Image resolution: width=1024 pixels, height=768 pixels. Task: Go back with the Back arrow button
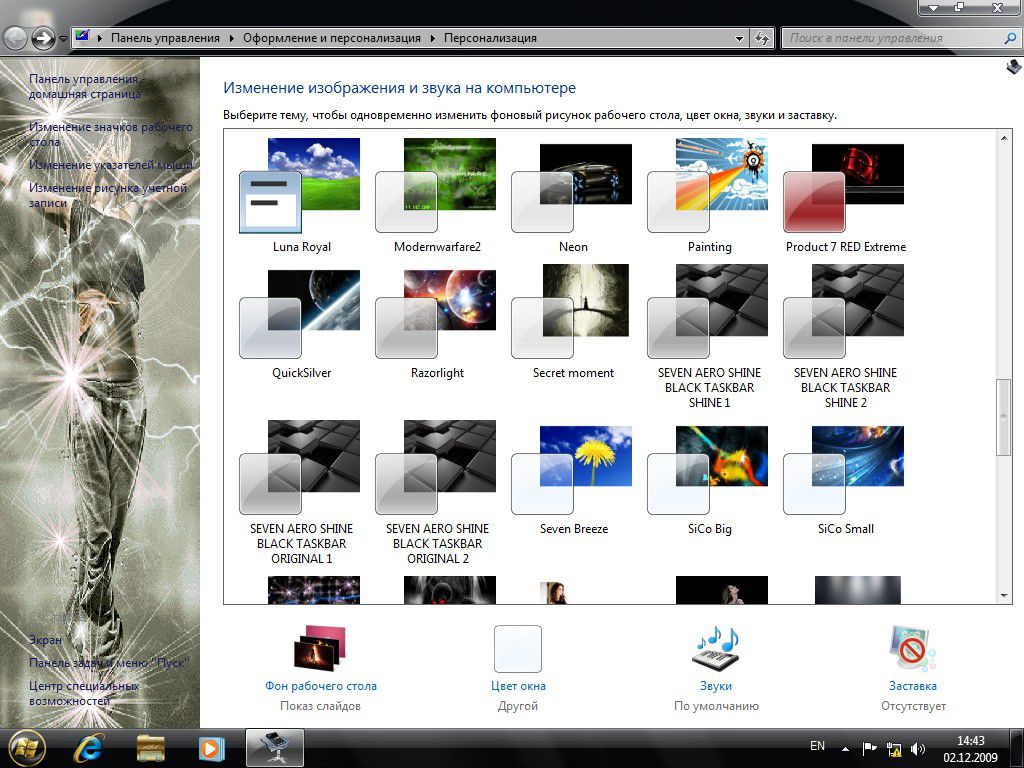click(x=14, y=39)
